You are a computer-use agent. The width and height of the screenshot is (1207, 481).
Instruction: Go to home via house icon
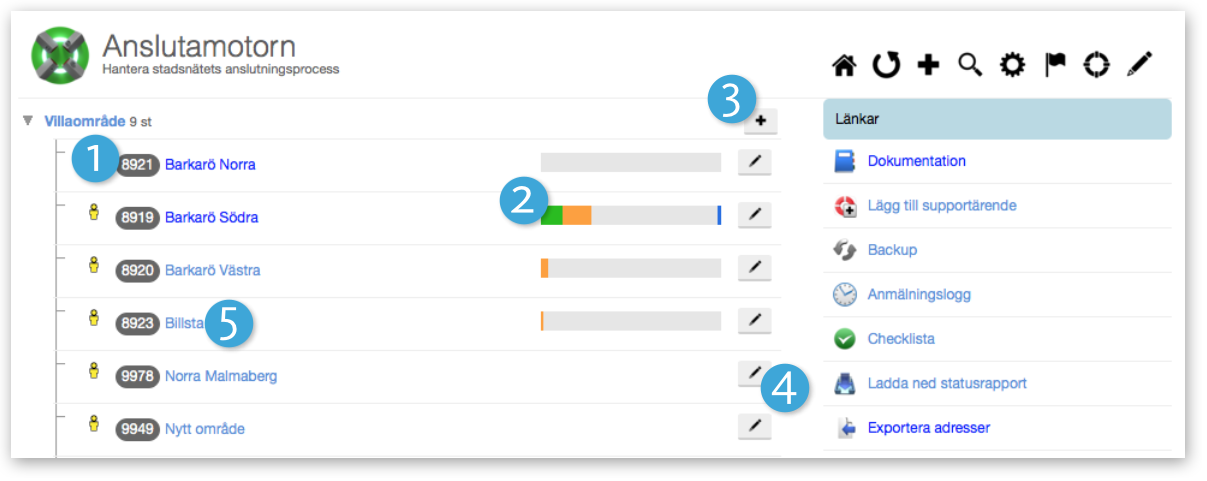[844, 66]
